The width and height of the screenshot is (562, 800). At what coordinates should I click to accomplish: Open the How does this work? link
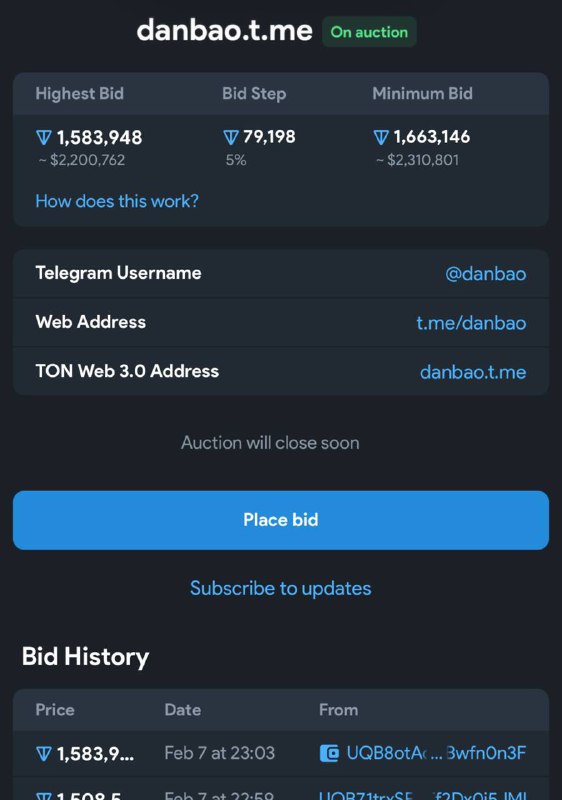117,201
